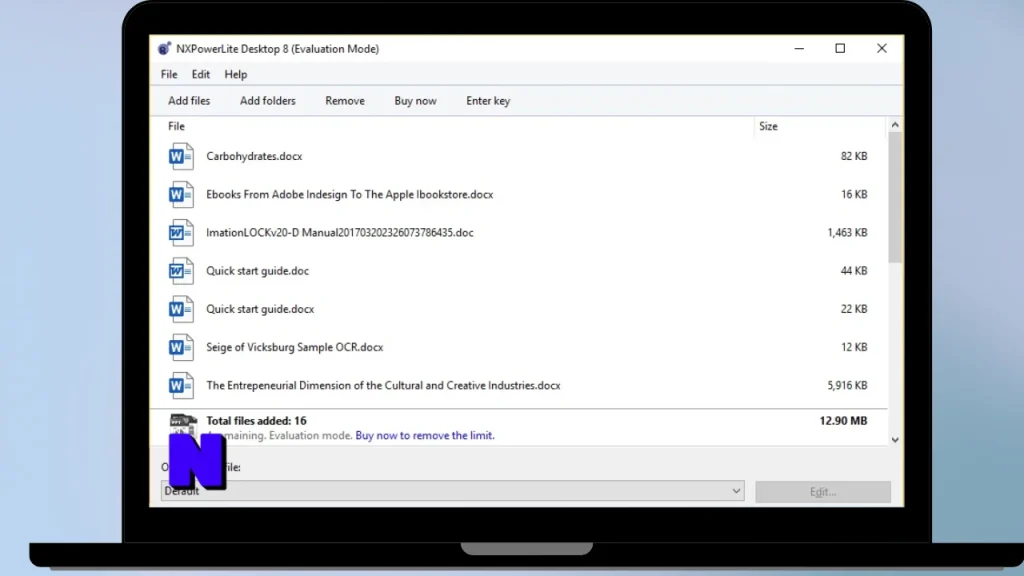Viewport: 1024px width, 576px height.
Task: Click the 82 KB size value
Action: point(854,156)
